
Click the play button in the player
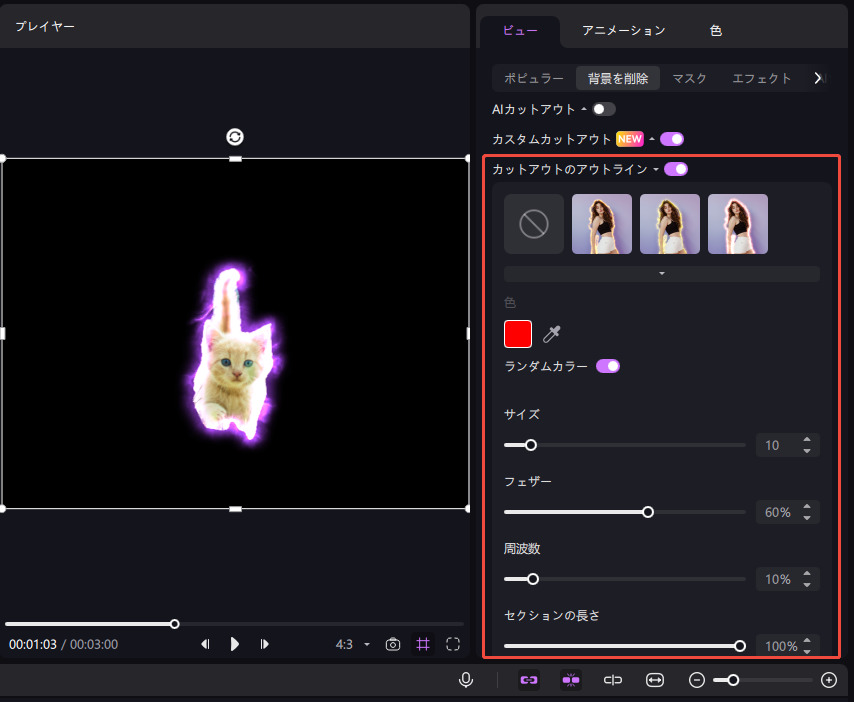coord(235,644)
